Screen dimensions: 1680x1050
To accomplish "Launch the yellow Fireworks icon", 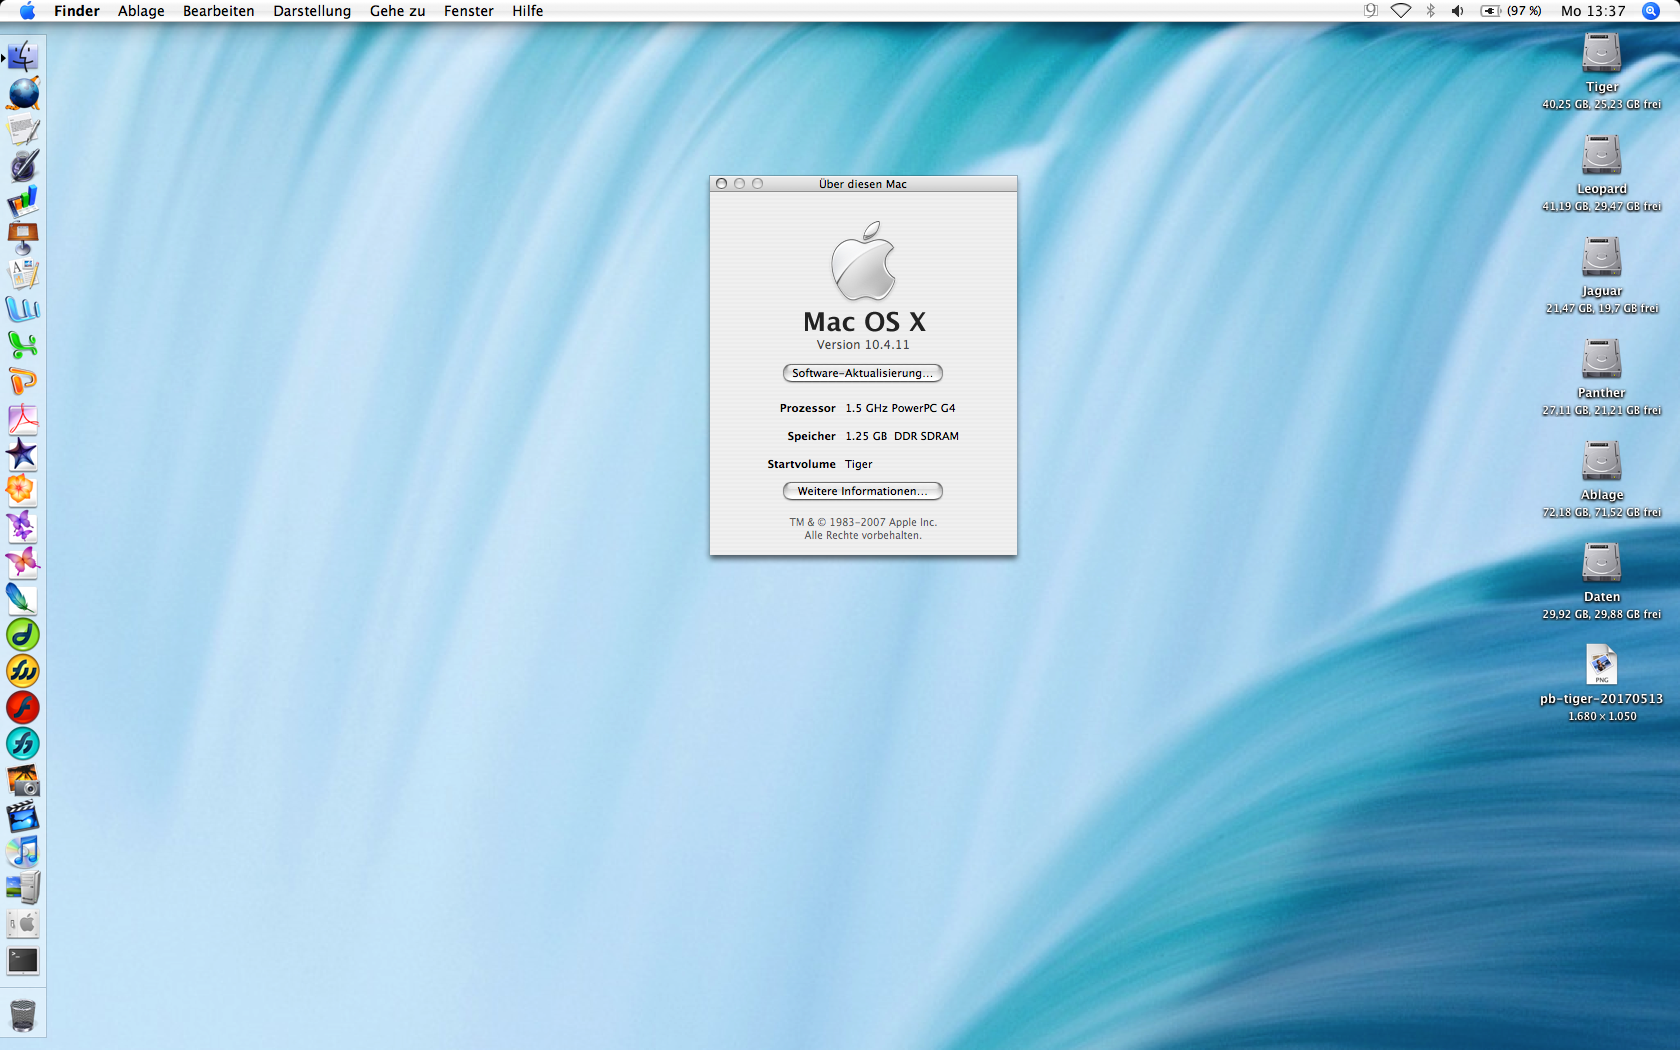I will point(23,671).
